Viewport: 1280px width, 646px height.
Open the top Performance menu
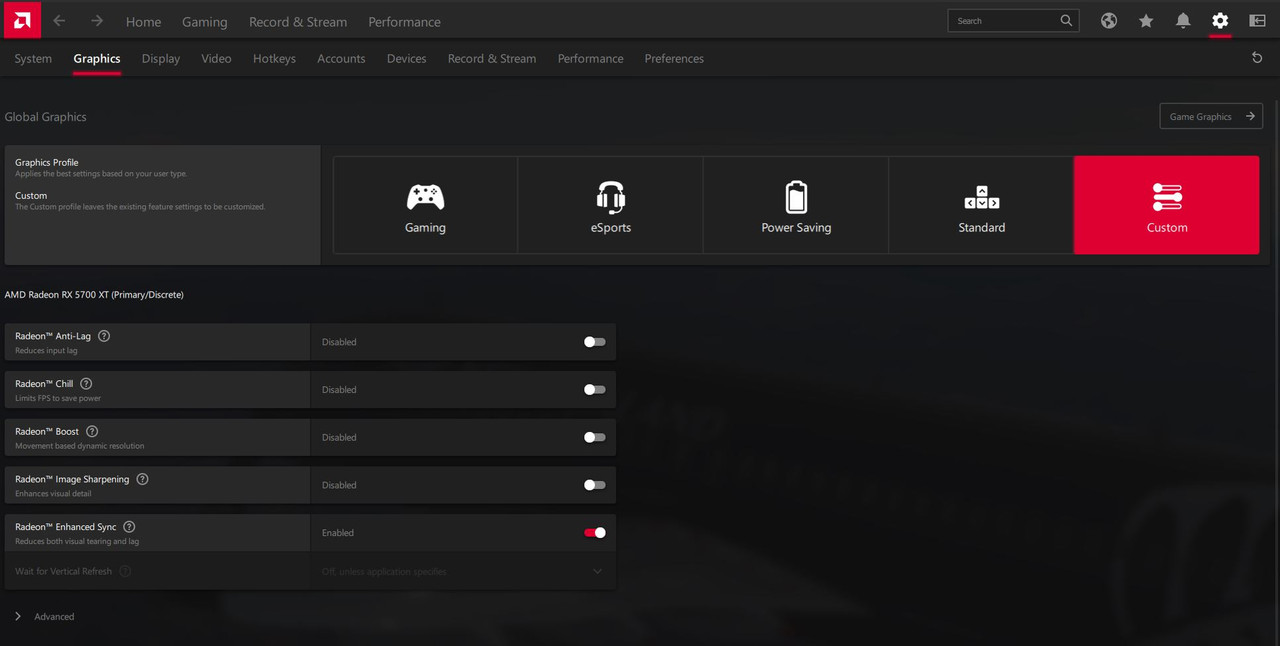tap(404, 21)
